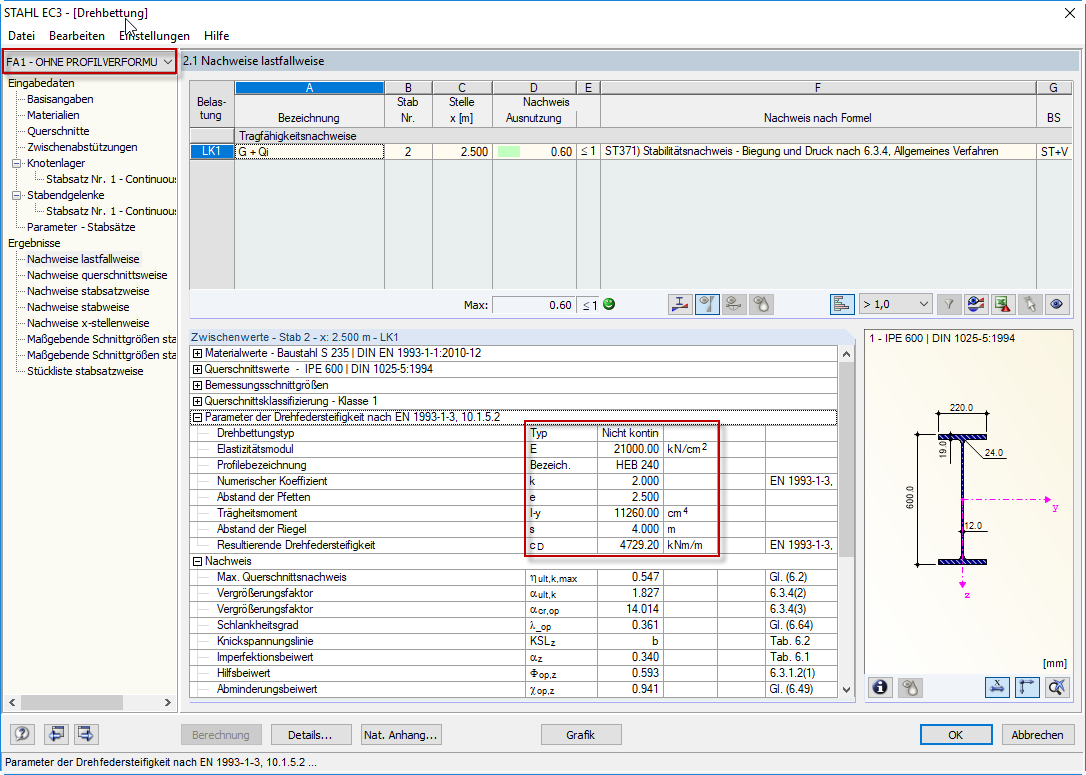This screenshot has width=1086, height=775.
Task: Confirm with the OK button
Action: point(956,735)
